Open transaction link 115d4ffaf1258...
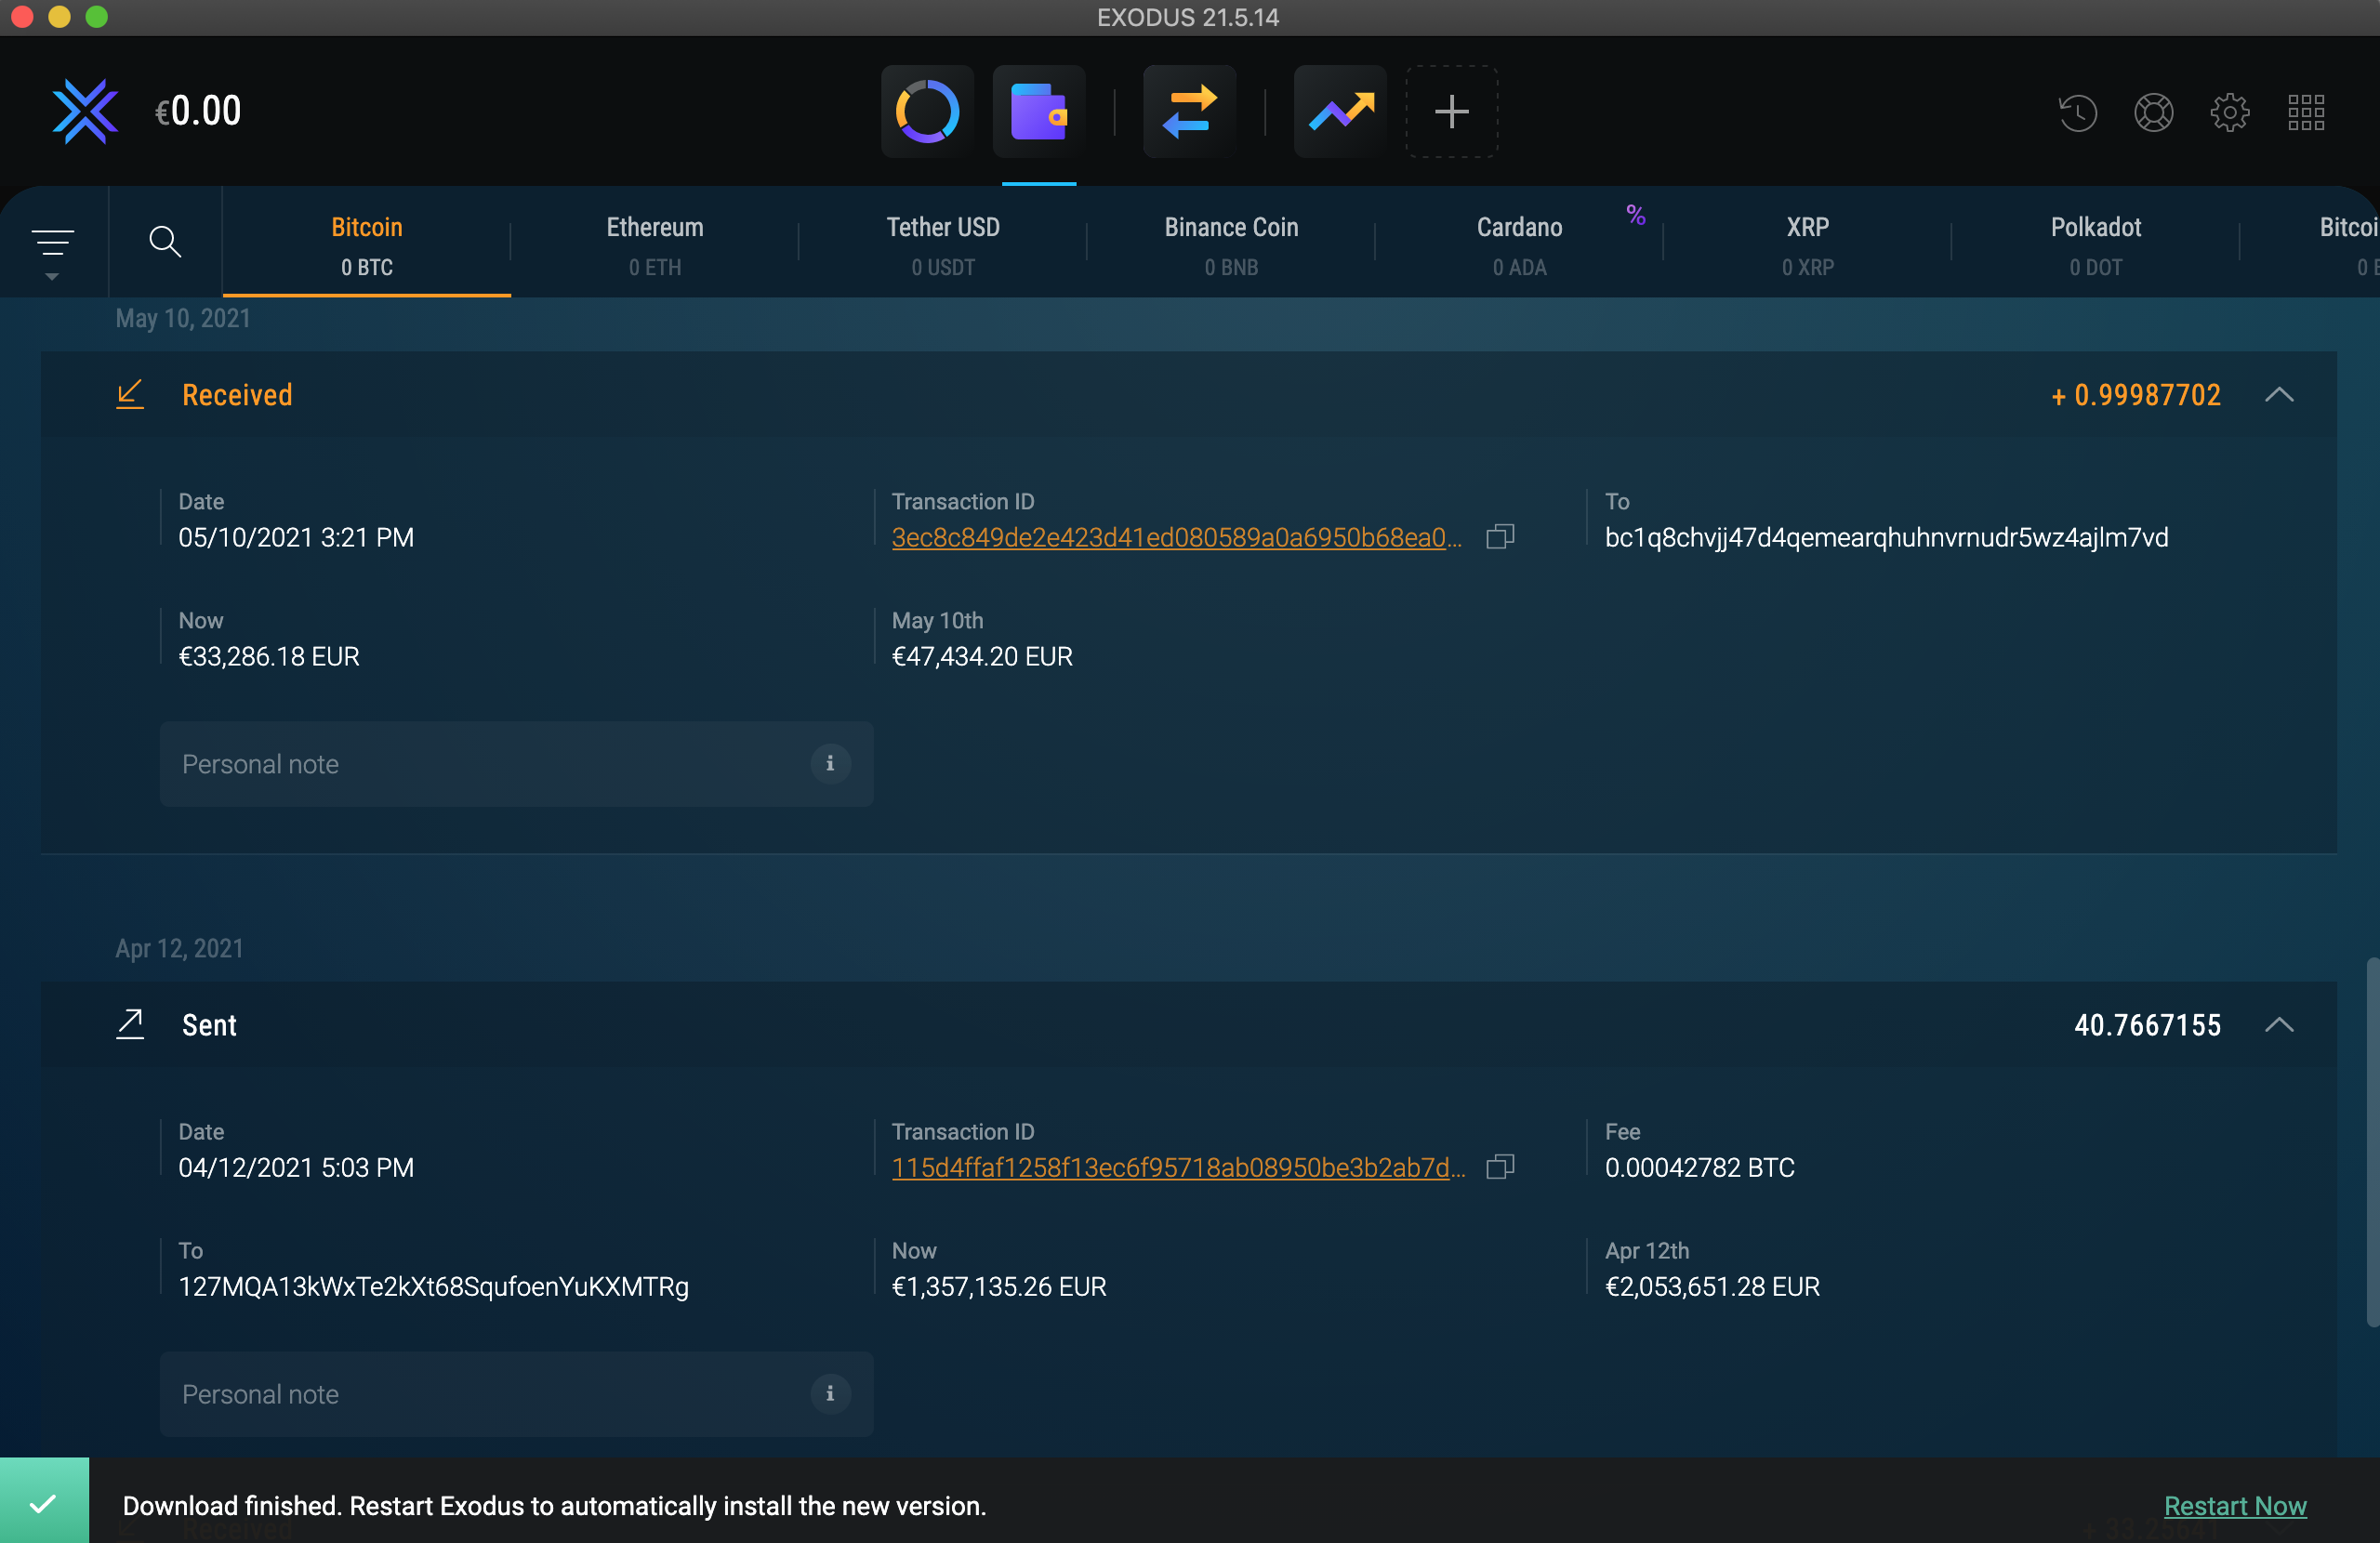Viewport: 2380px width, 1543px height. (x=1179, y=1168)
